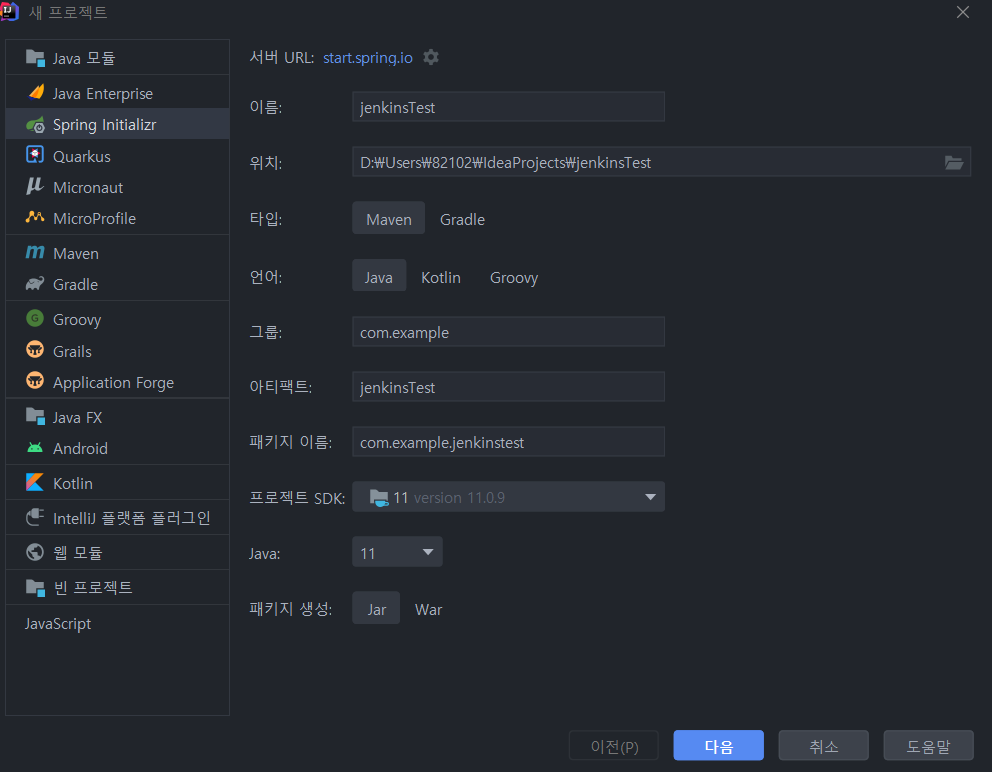Image resolution: width=992 pixels, height=772 pixels.
Task: Choose Java as the language
Action: tap(378, 277)
